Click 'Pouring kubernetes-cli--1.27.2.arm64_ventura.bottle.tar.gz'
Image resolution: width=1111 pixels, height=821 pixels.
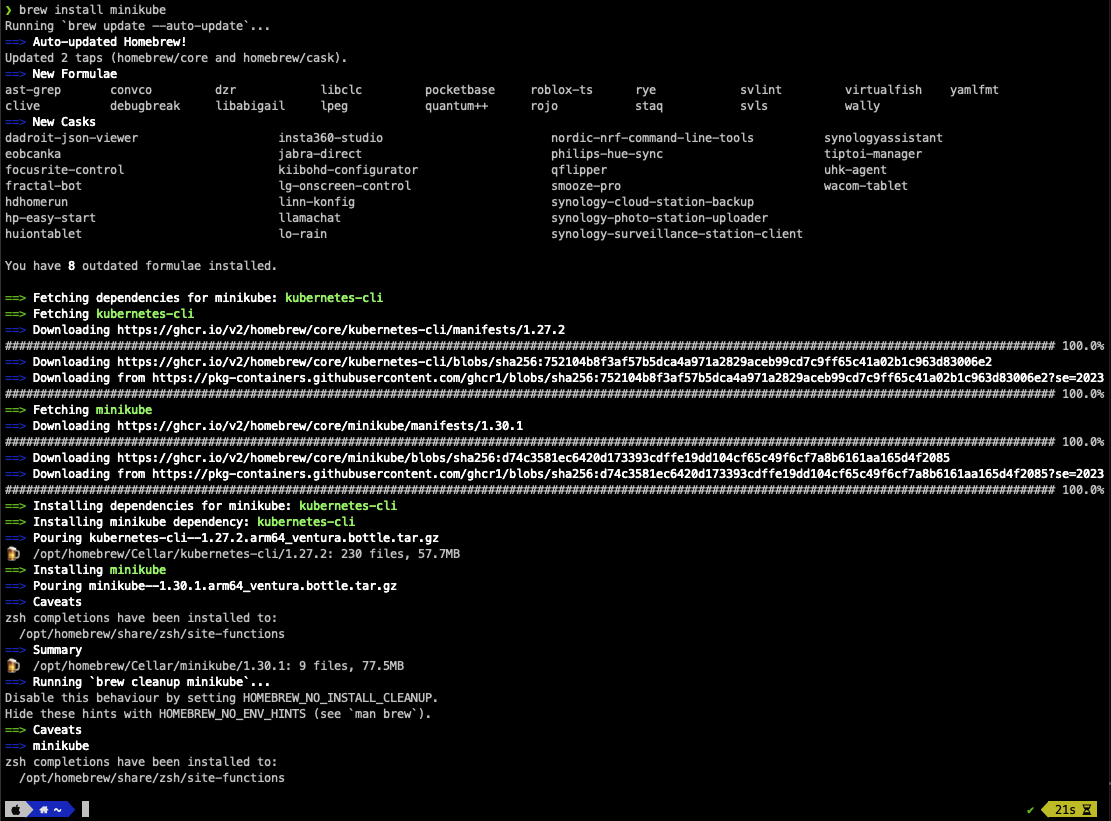(236, 538)
